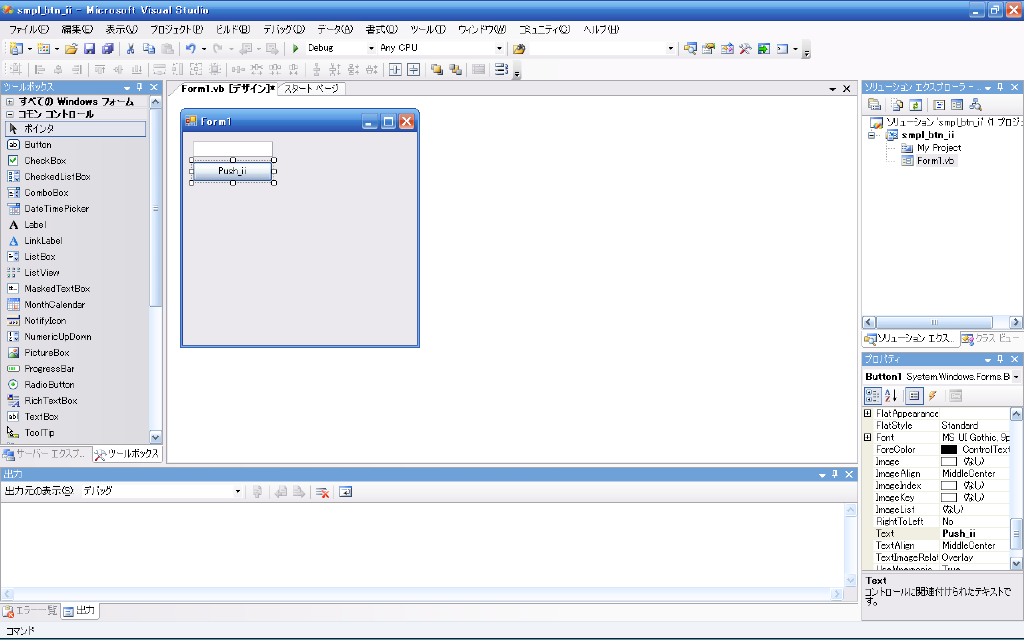1024x640 pixels.
Task: Click the Undo arrow icon
Action: pyautogui.click(x=191, y=48)
